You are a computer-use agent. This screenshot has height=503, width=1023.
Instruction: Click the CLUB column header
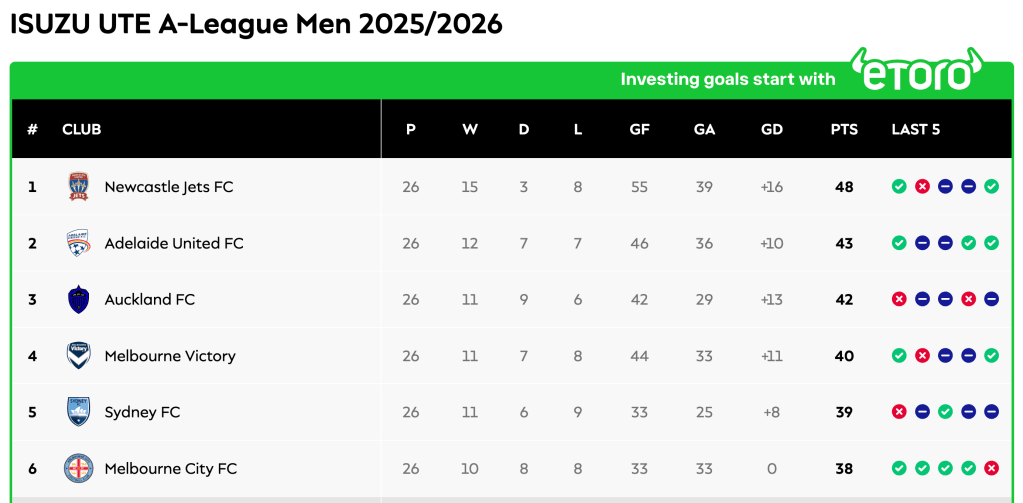pos(82,130)
